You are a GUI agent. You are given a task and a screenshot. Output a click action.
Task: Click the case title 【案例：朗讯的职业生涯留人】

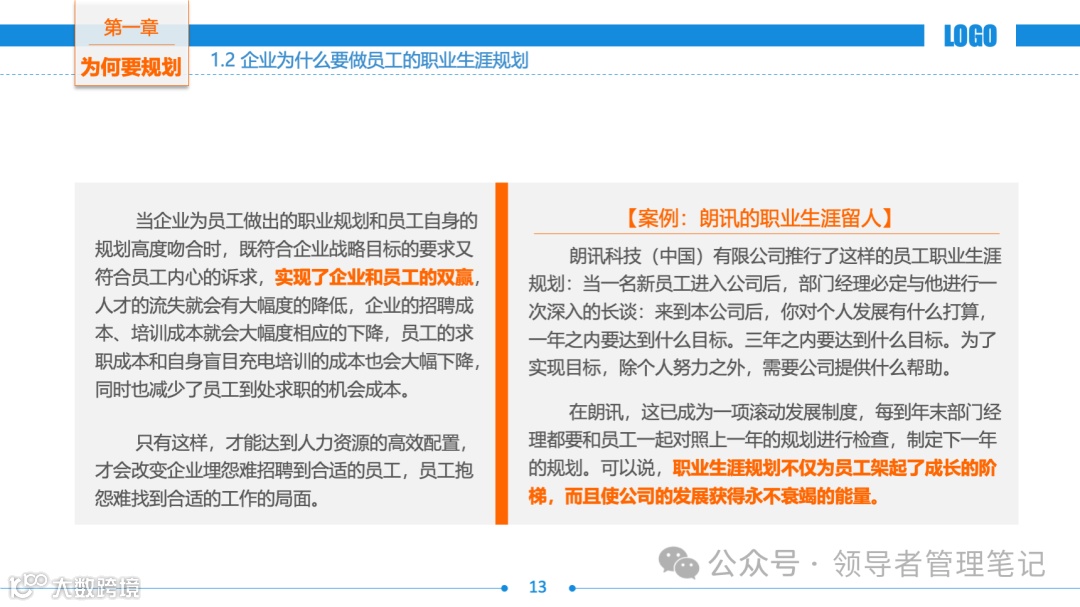[x=760, y=218]
